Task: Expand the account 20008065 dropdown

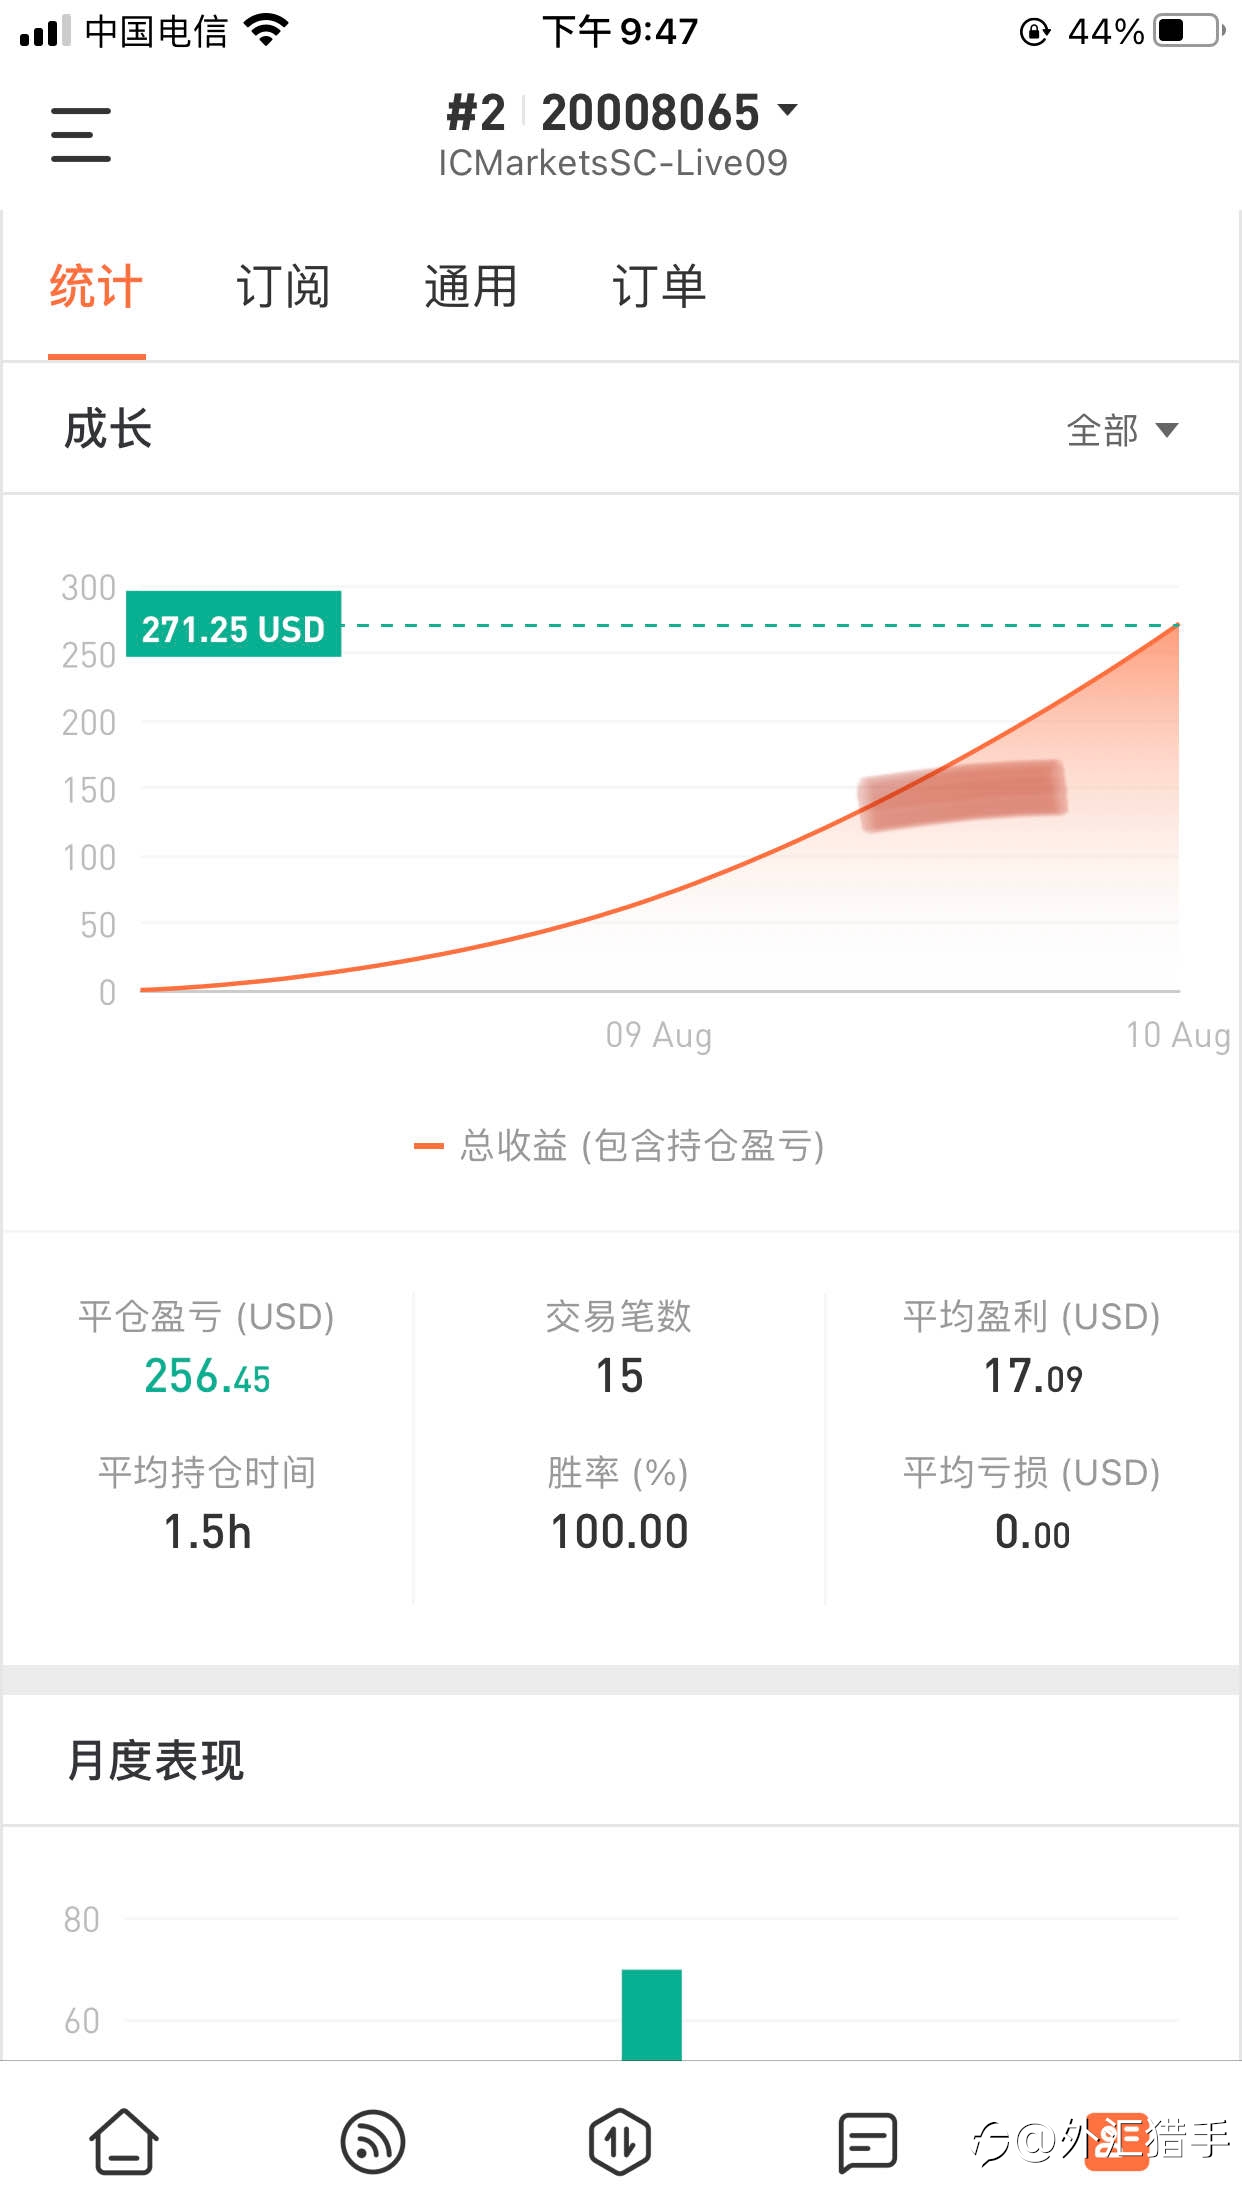Action: point(670,112)
